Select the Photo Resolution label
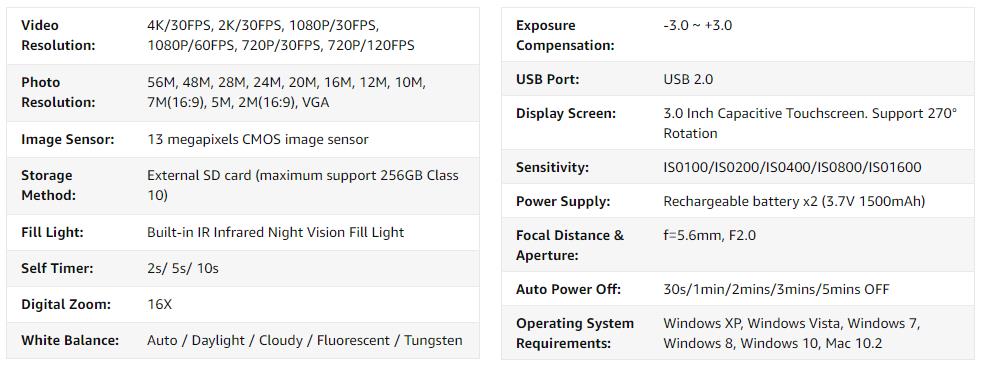The height and width of the screenshot is (373, 991). tap(58, 92)
